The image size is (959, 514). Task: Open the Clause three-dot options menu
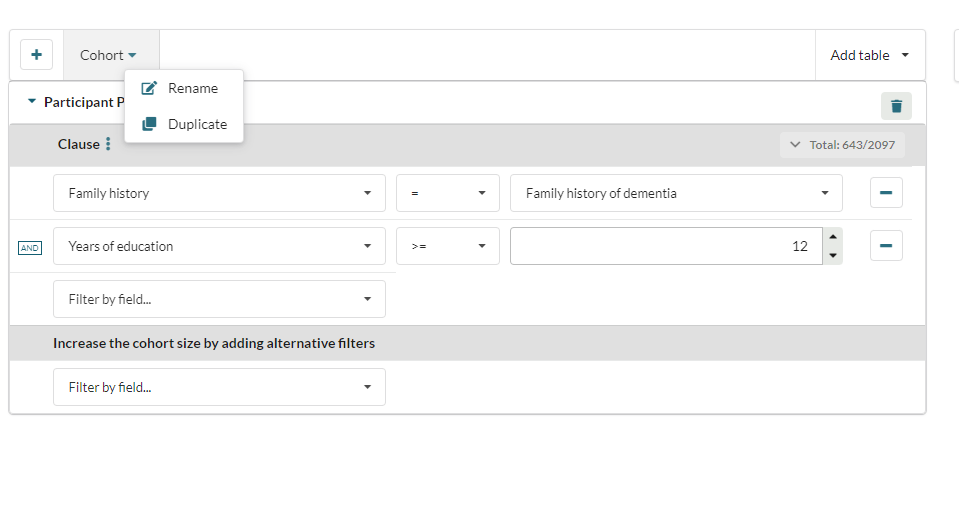(108, 145)
